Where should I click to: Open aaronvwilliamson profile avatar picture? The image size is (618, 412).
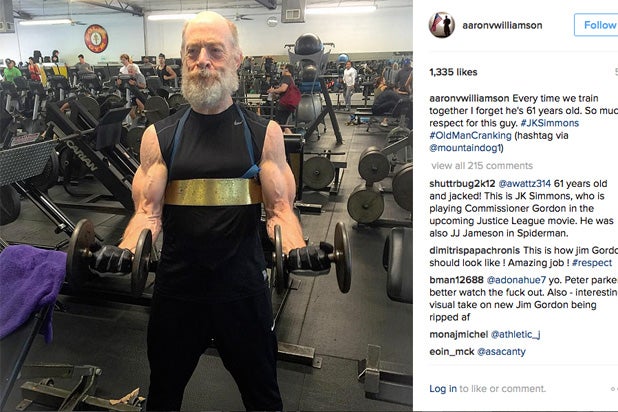click(x=441, y=25)
